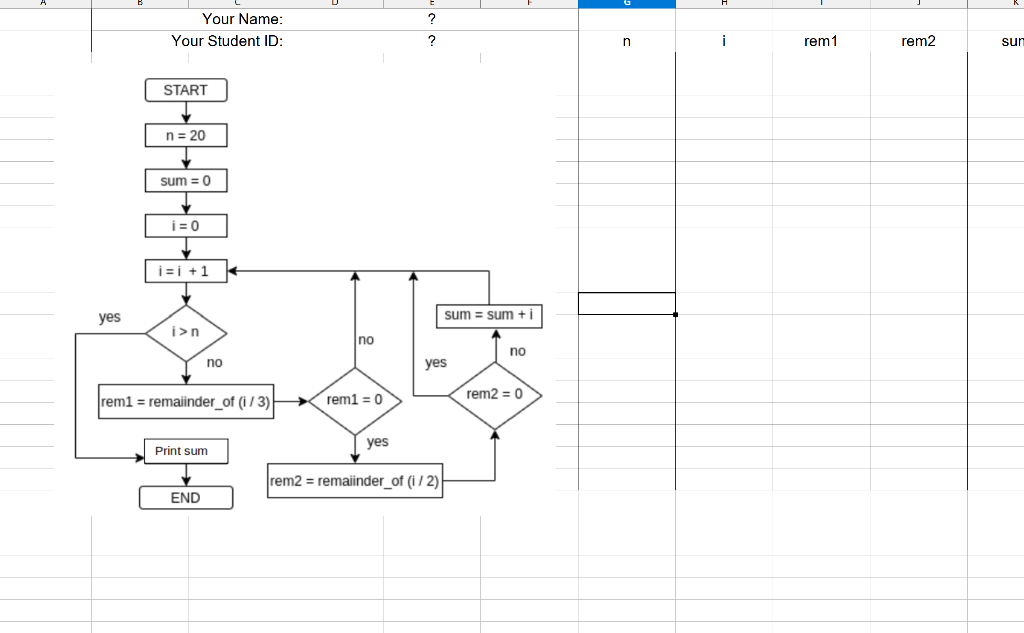Select the "rem1 = remainder_of (i / 3)" box
The width and height of the screenshot is (1024, 633).
point(186,401)
